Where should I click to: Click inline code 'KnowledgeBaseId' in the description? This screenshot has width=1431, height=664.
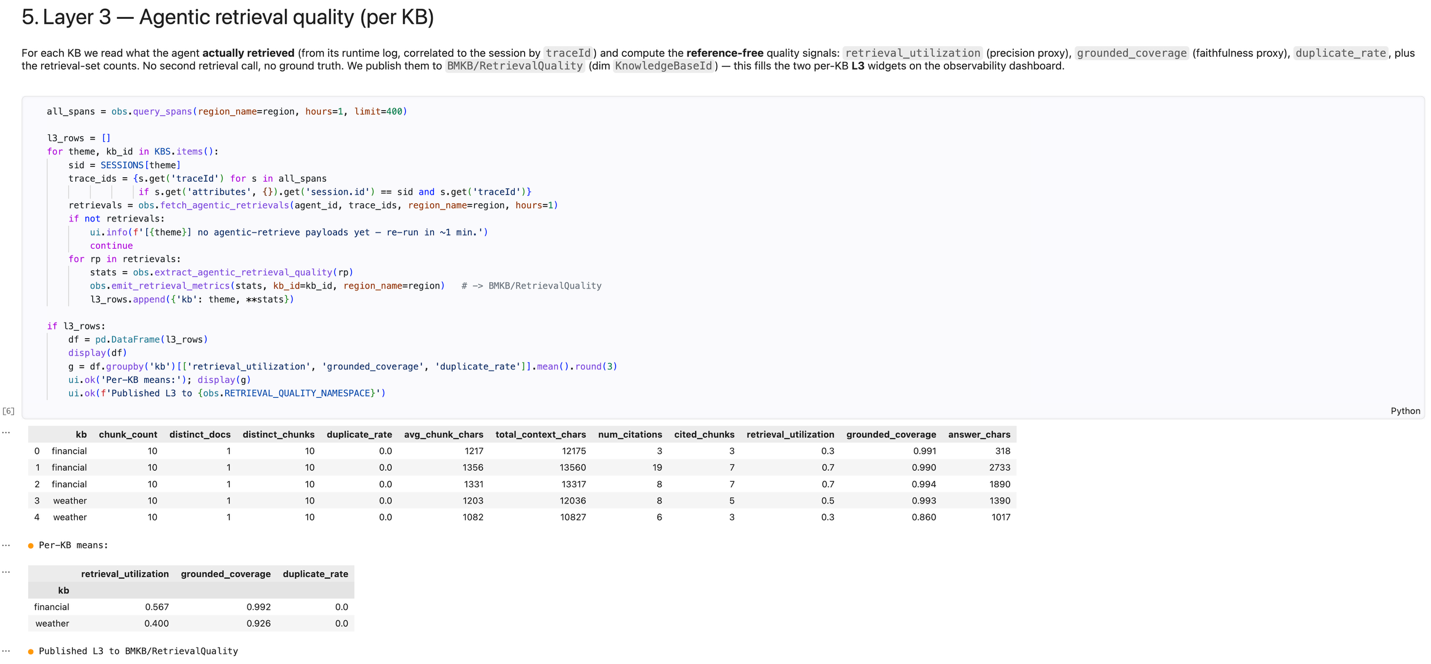pos(664,66)
